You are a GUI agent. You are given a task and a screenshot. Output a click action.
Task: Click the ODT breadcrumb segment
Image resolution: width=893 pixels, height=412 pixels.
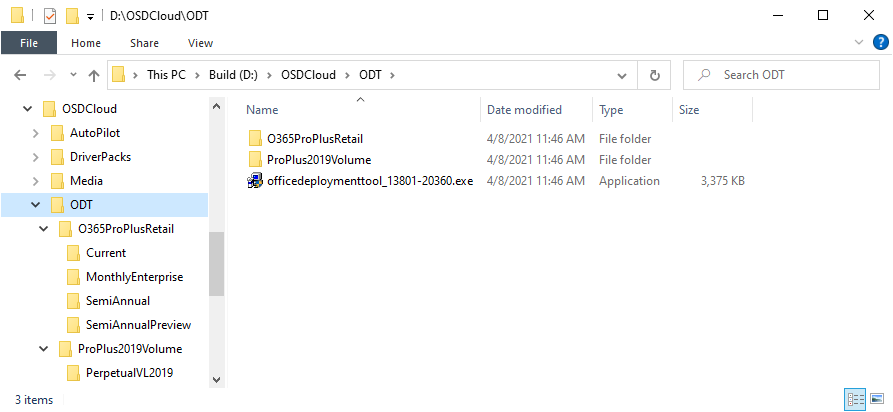click(x=370, y=75)
